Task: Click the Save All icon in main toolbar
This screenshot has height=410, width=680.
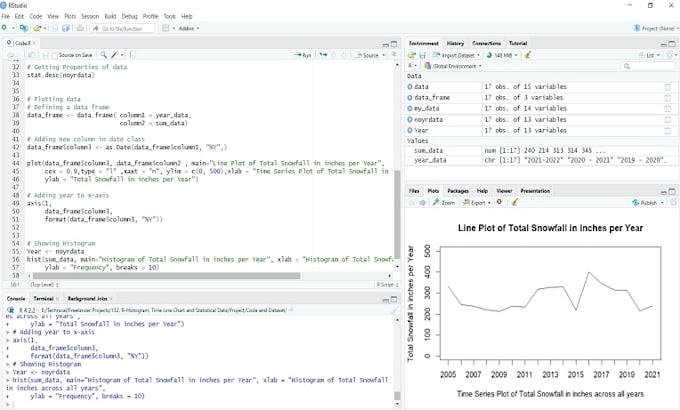Action: point(66,28)
